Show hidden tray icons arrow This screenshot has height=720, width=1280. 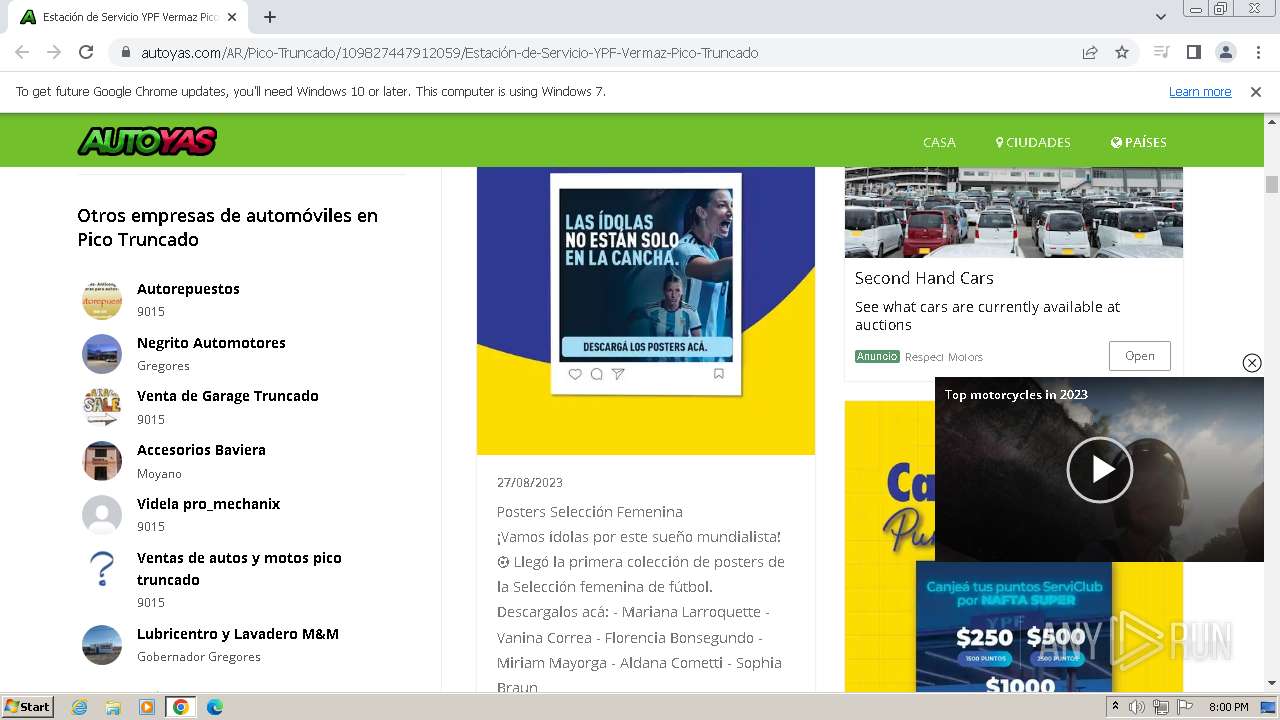(x=1116, y=707)
